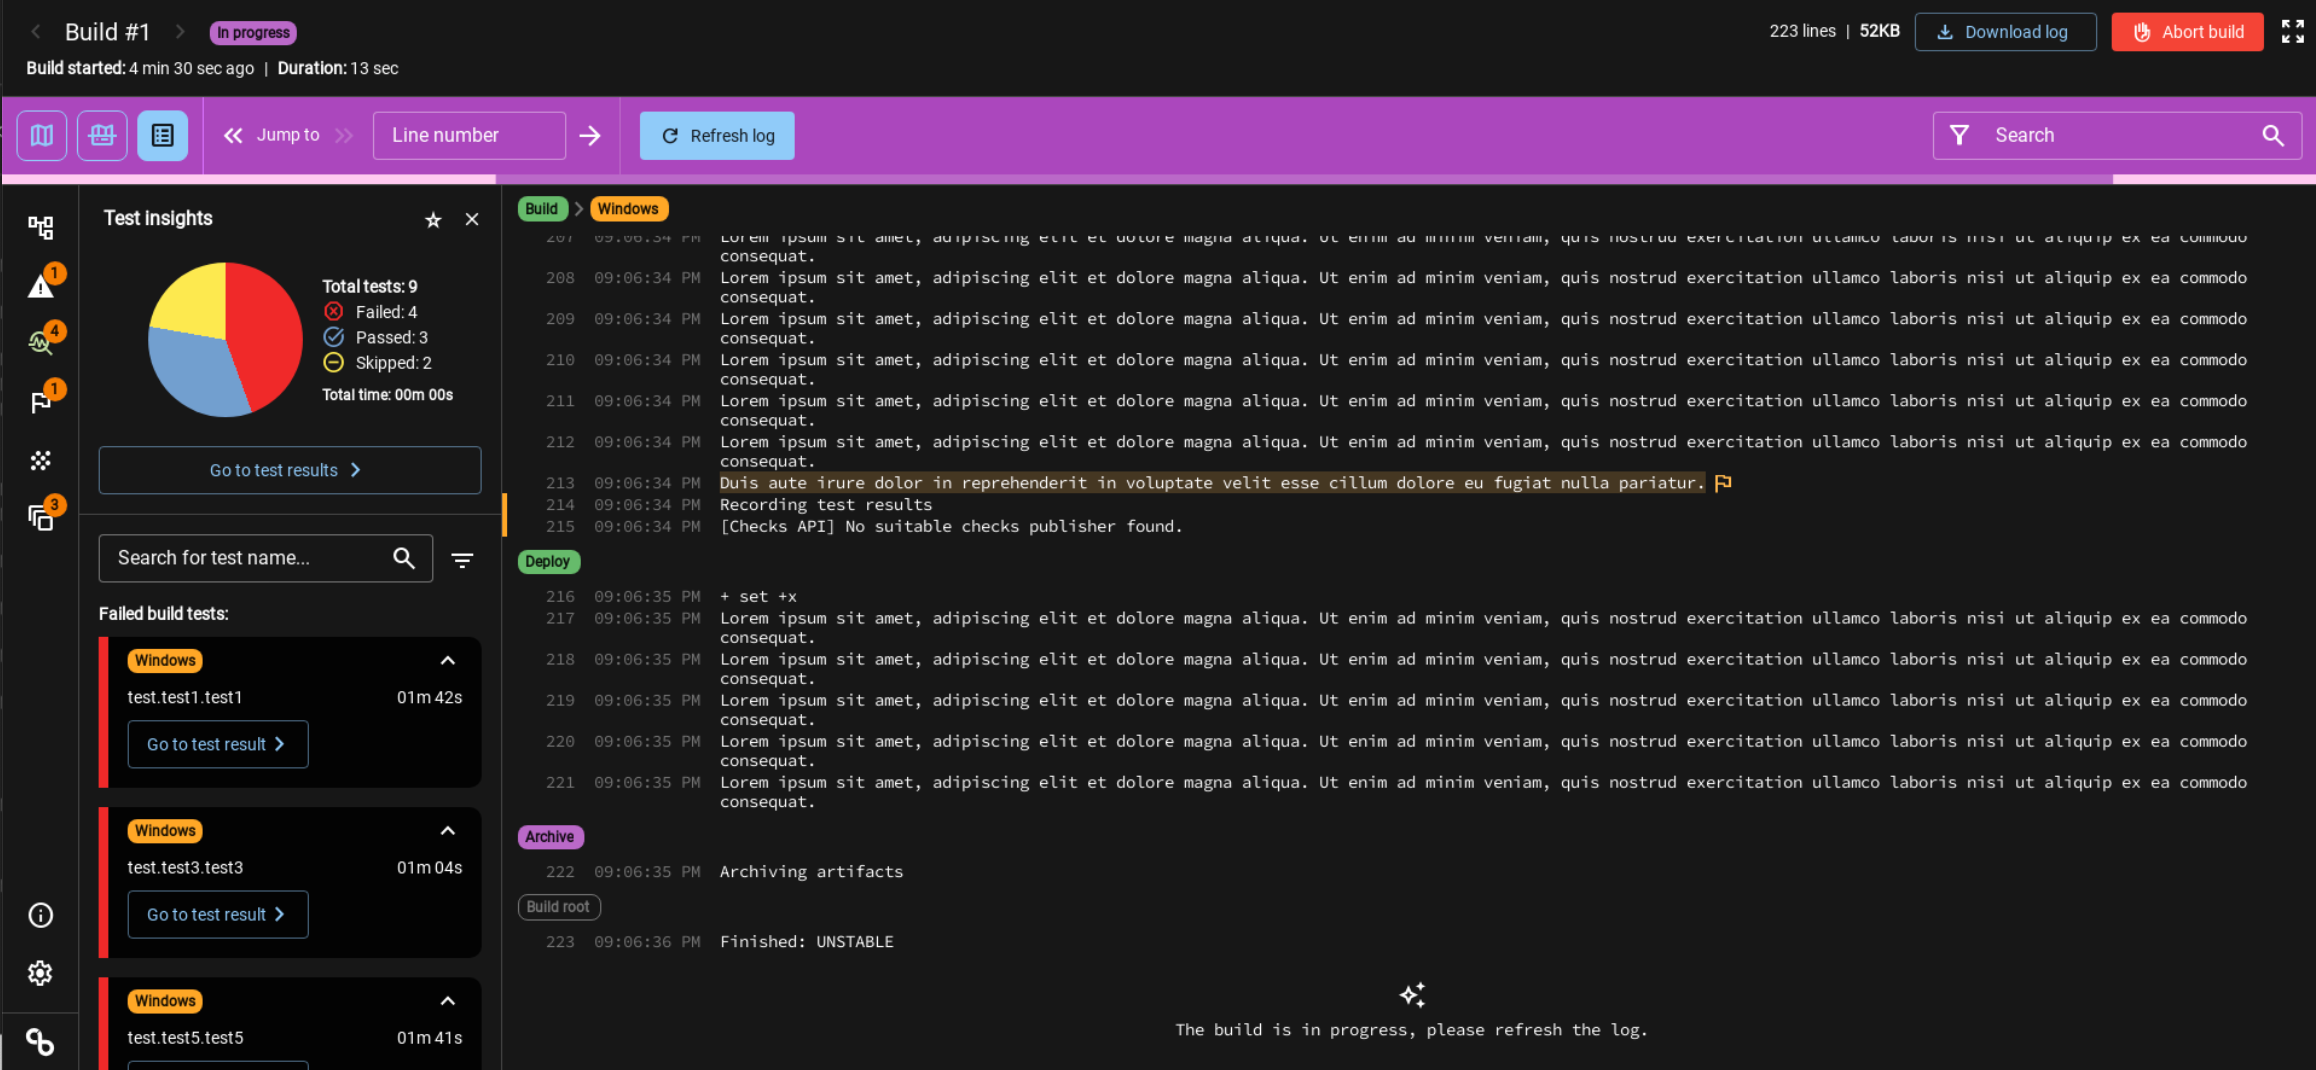Click Windows tag on test.test1.test1 card
The image size is (2316, 1070).
[x=165, y=661]
